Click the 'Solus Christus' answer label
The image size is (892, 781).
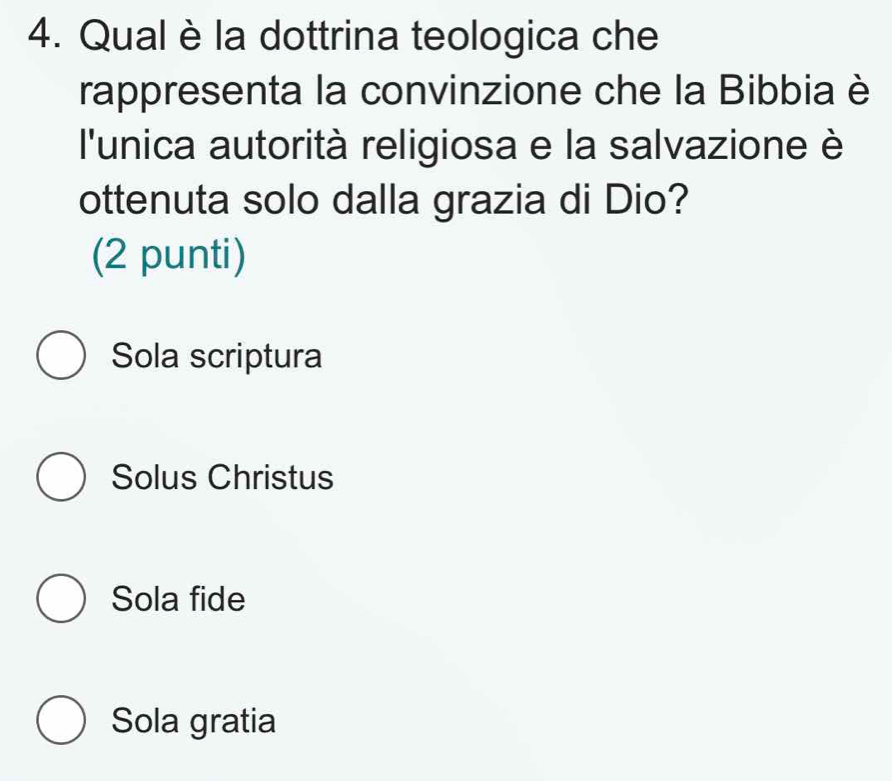coord(222,478)
